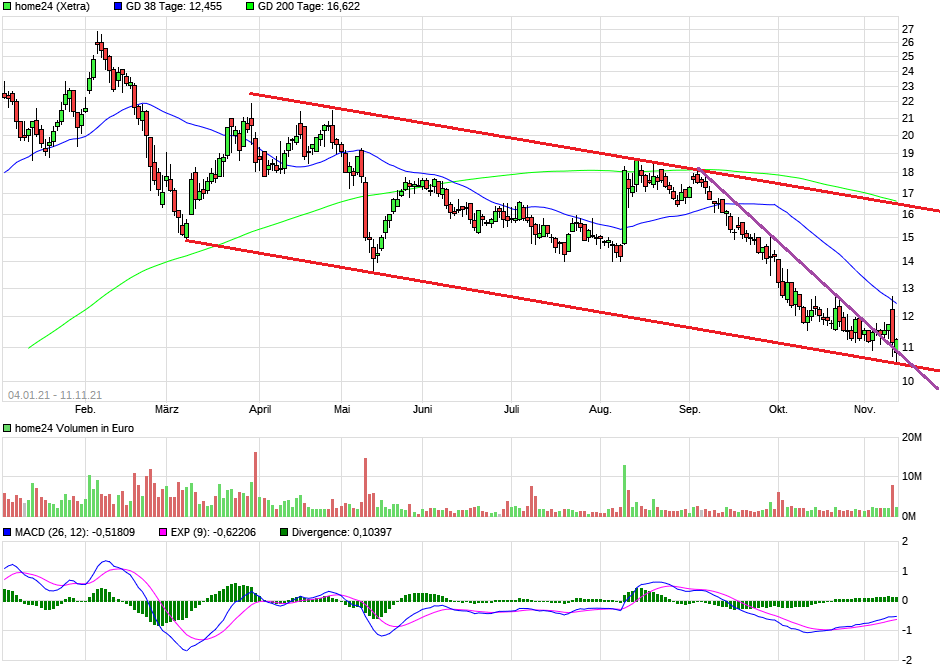Click the 'Aug.' month axis label

click(x=600, y=409)
